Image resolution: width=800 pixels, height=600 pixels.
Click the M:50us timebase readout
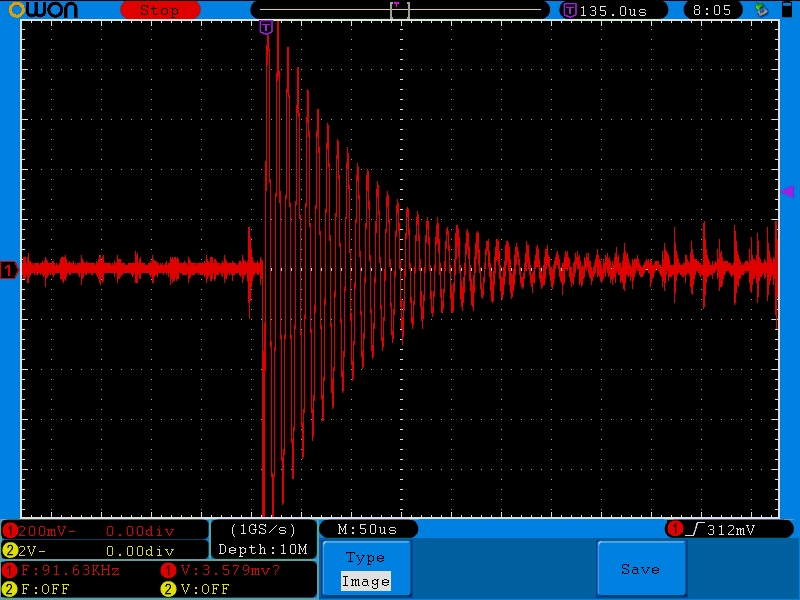pyautogui.click(x=368, y=529)
